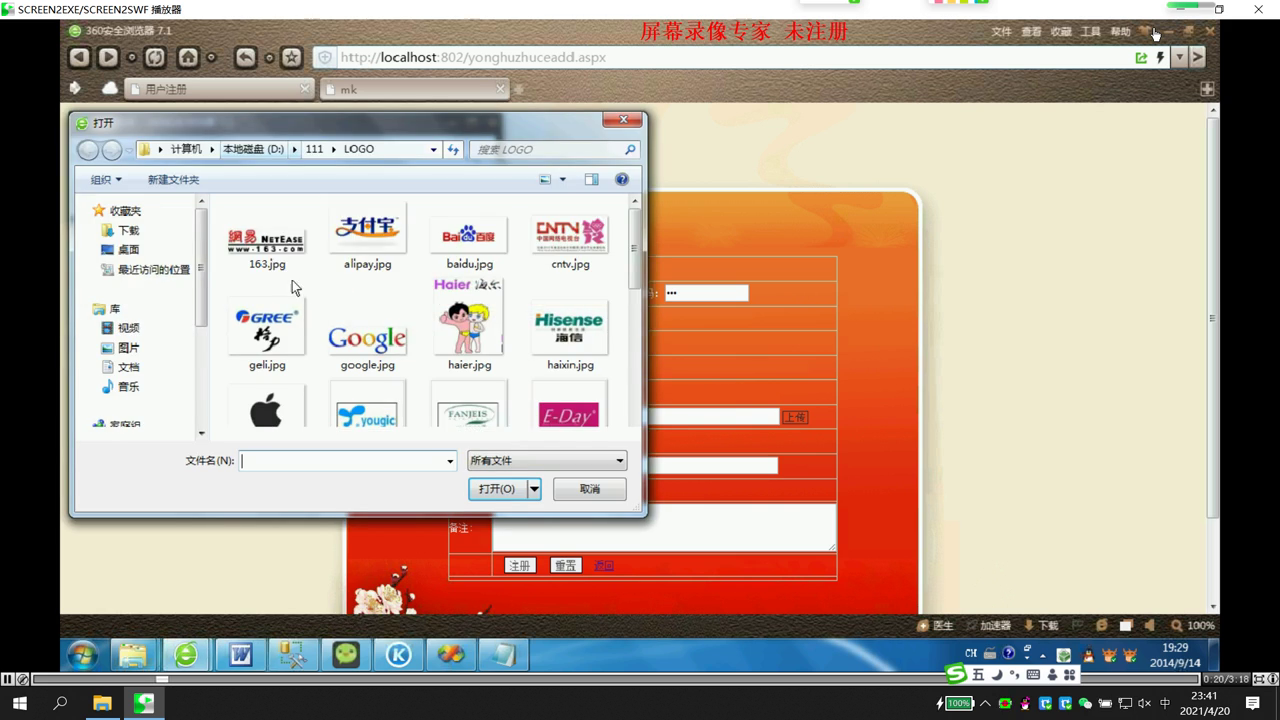Image resolution: width=1280 pixels, height=720 pixels.
Task: Reload the page with the refresh icon
Action: 155,57
